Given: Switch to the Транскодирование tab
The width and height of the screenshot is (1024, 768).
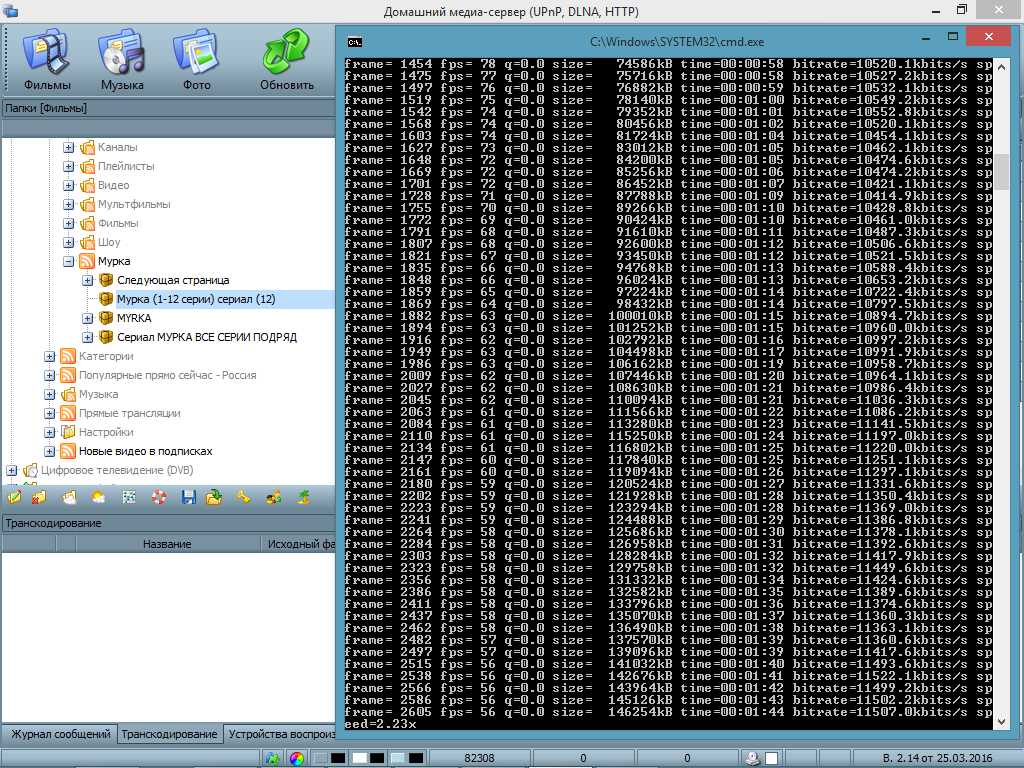Looking at the screenshot, I should [169, 734].
